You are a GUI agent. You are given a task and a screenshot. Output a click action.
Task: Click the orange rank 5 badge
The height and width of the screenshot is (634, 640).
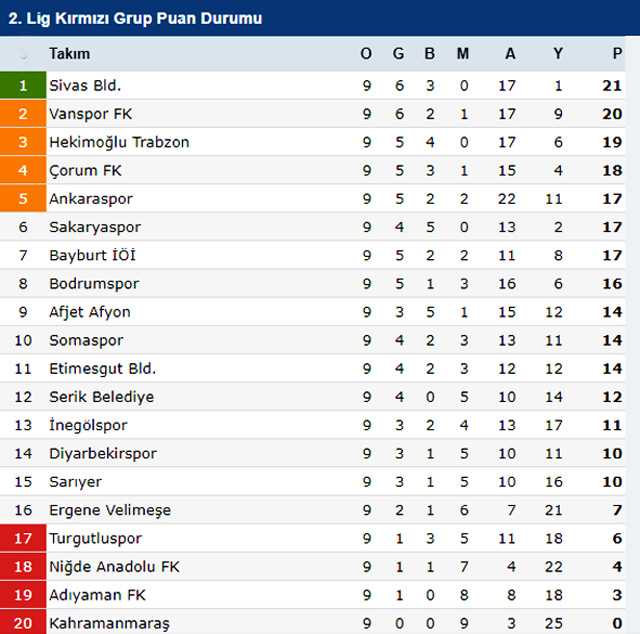click(x=23, y=199)
